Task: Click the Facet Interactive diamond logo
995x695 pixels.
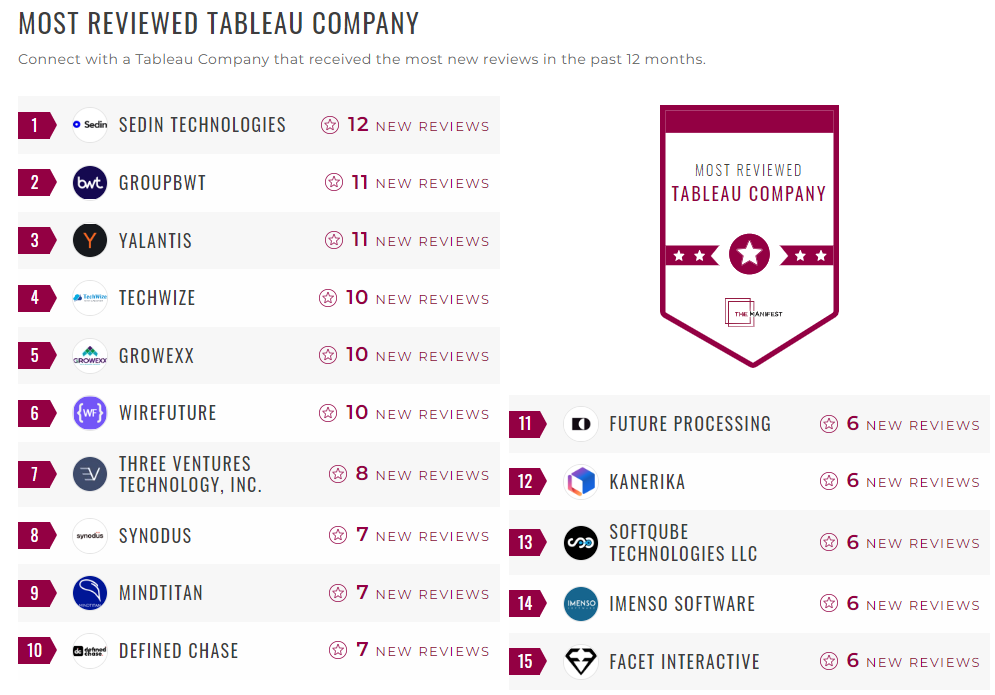Action: pos(580,662)
